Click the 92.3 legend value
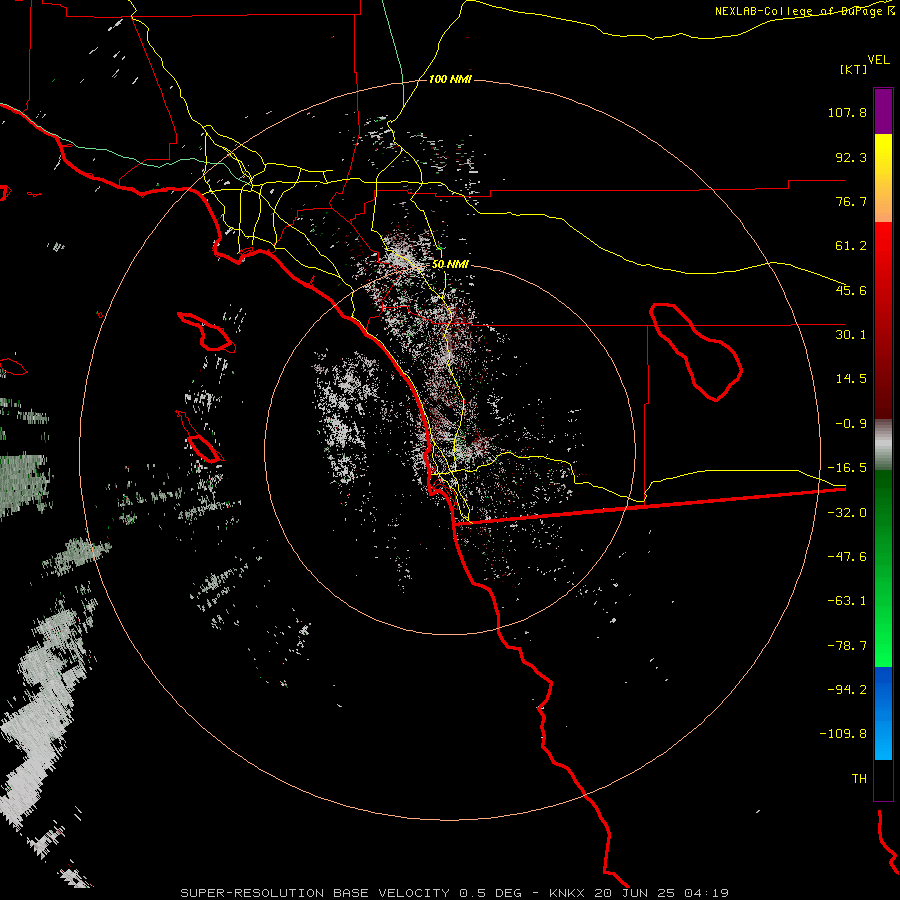This screenshot has height=900, width=900. click(x=851, y=157)
